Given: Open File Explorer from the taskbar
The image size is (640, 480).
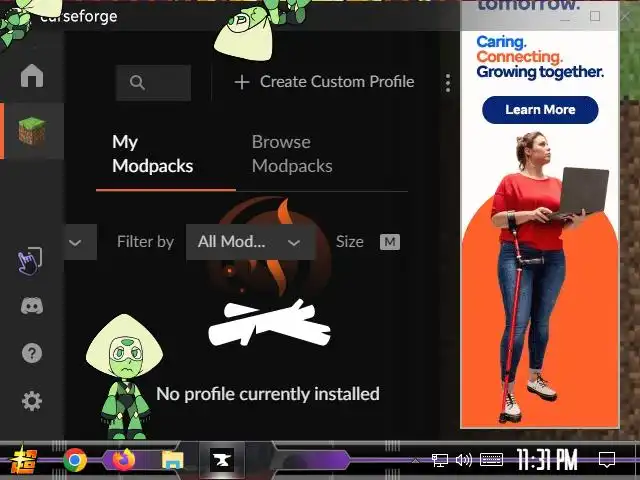Looking at the screenshot, I should coord(172,460).
